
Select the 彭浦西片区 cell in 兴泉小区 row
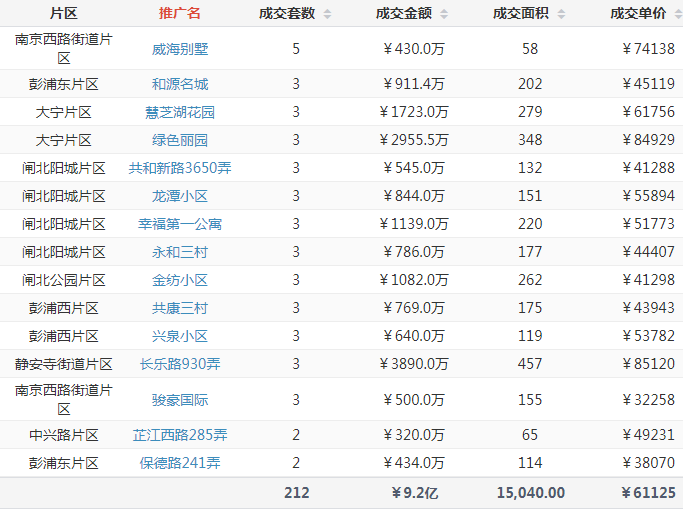pos(64,336)
